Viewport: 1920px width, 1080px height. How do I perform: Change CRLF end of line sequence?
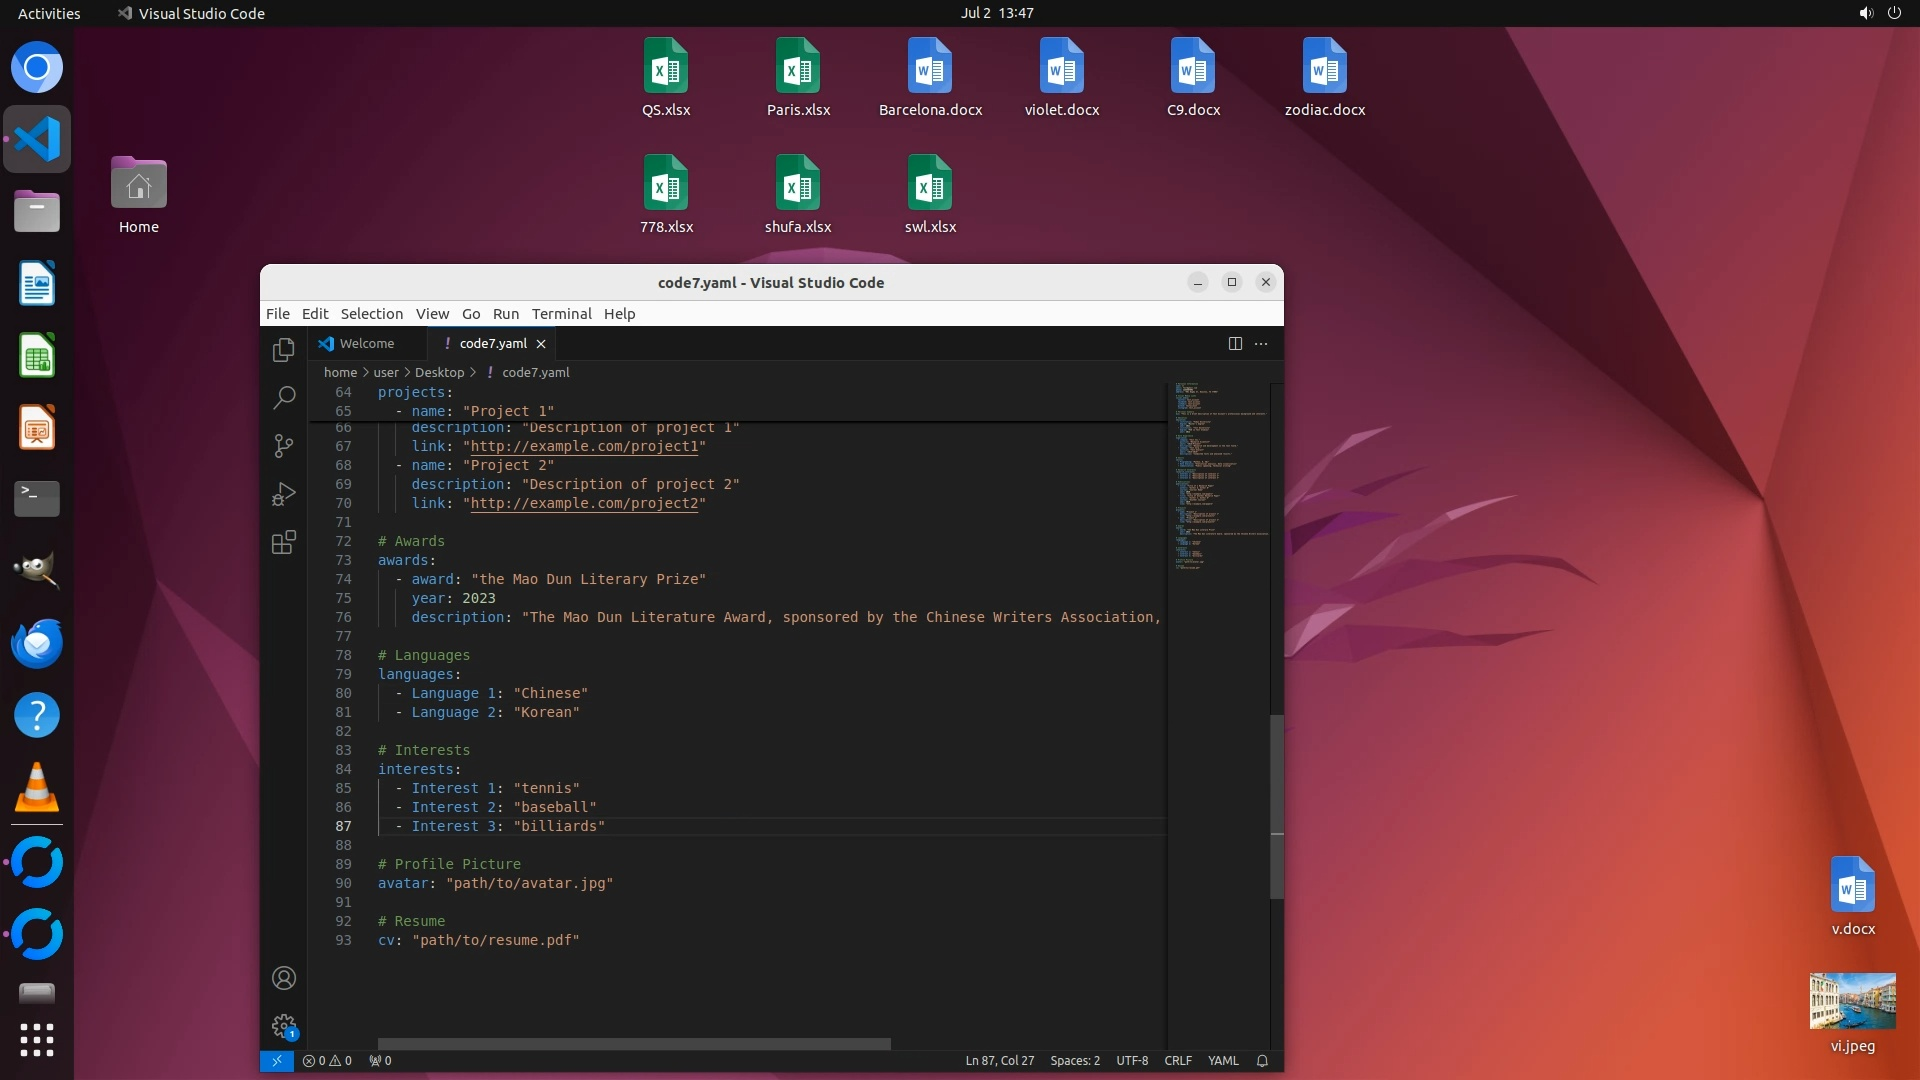(x=1178, y=1061)
